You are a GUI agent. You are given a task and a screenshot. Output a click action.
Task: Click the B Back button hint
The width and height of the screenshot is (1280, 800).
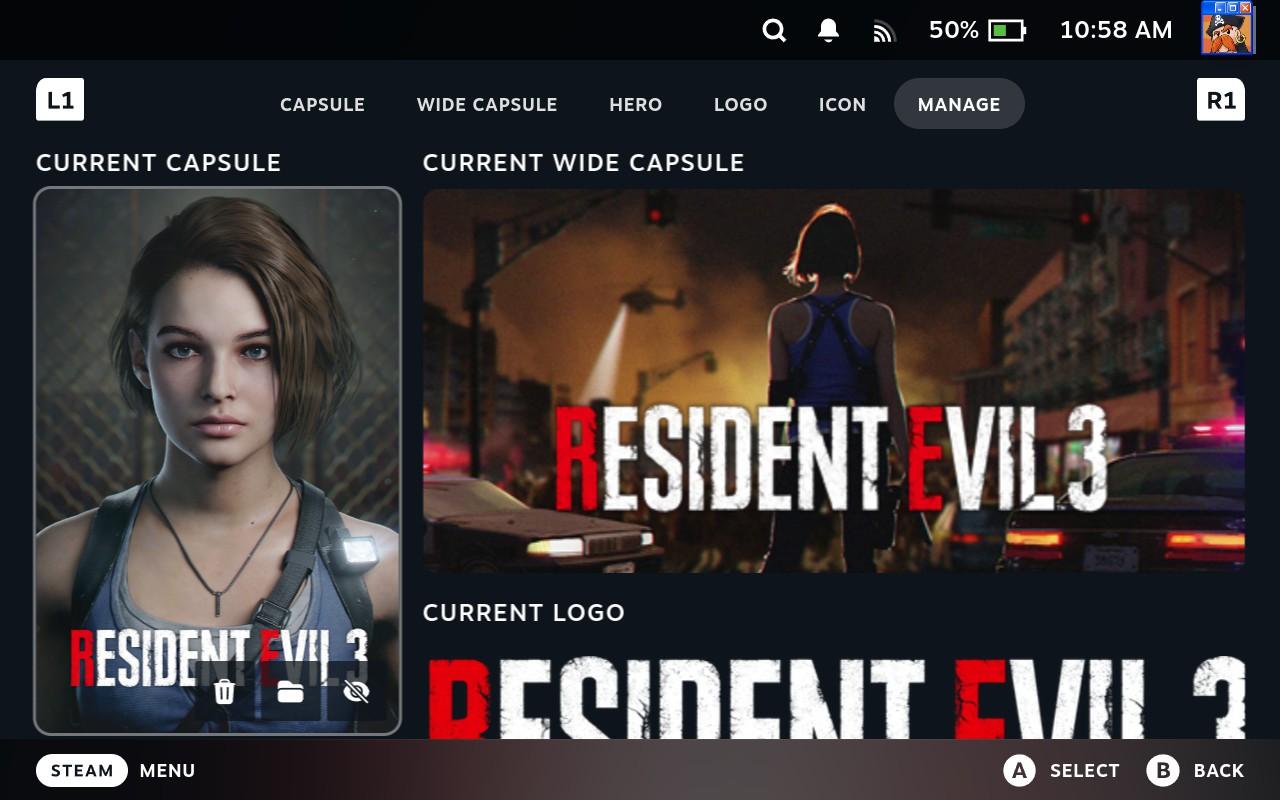point(1196,770)
